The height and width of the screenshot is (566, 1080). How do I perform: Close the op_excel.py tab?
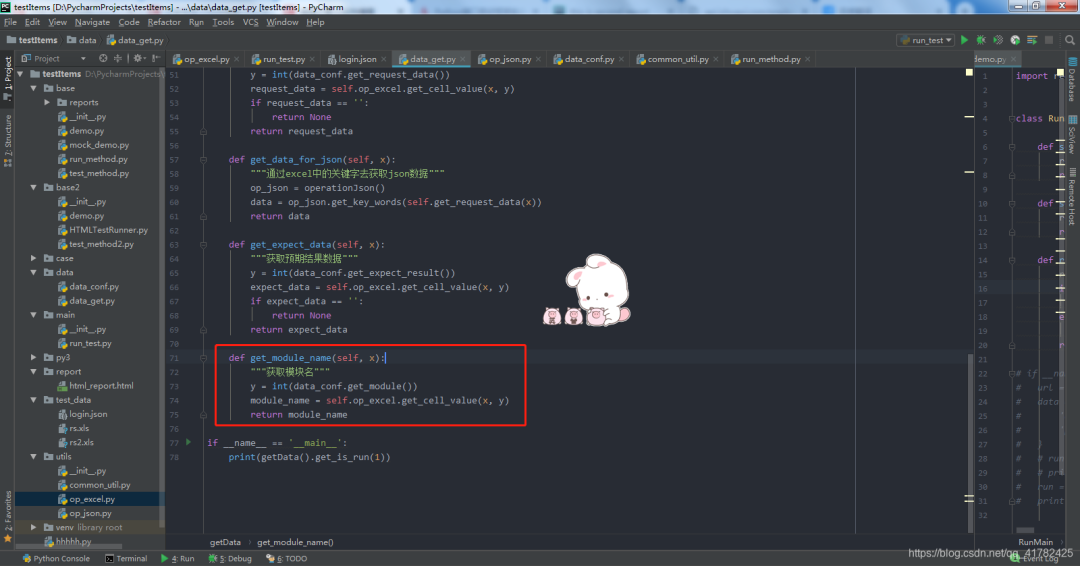click(237, 59)
